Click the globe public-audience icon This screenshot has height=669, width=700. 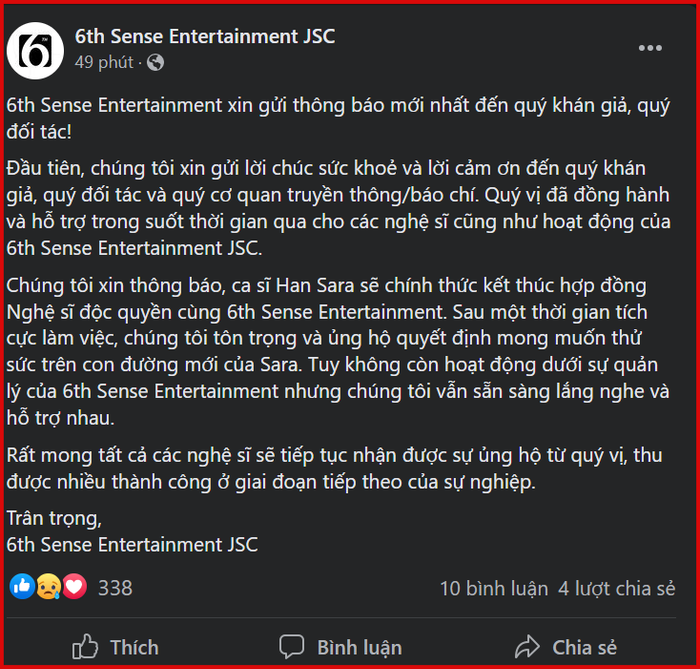(155, 62)
